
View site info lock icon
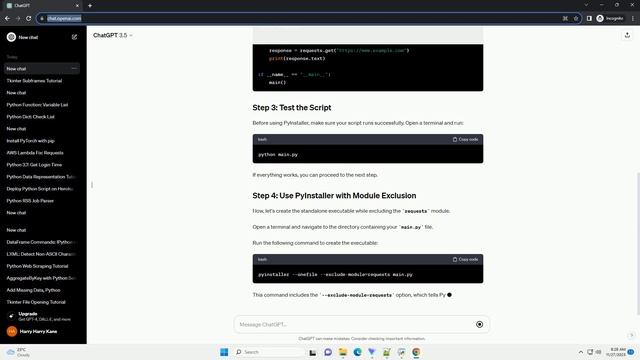pos(42,18)
